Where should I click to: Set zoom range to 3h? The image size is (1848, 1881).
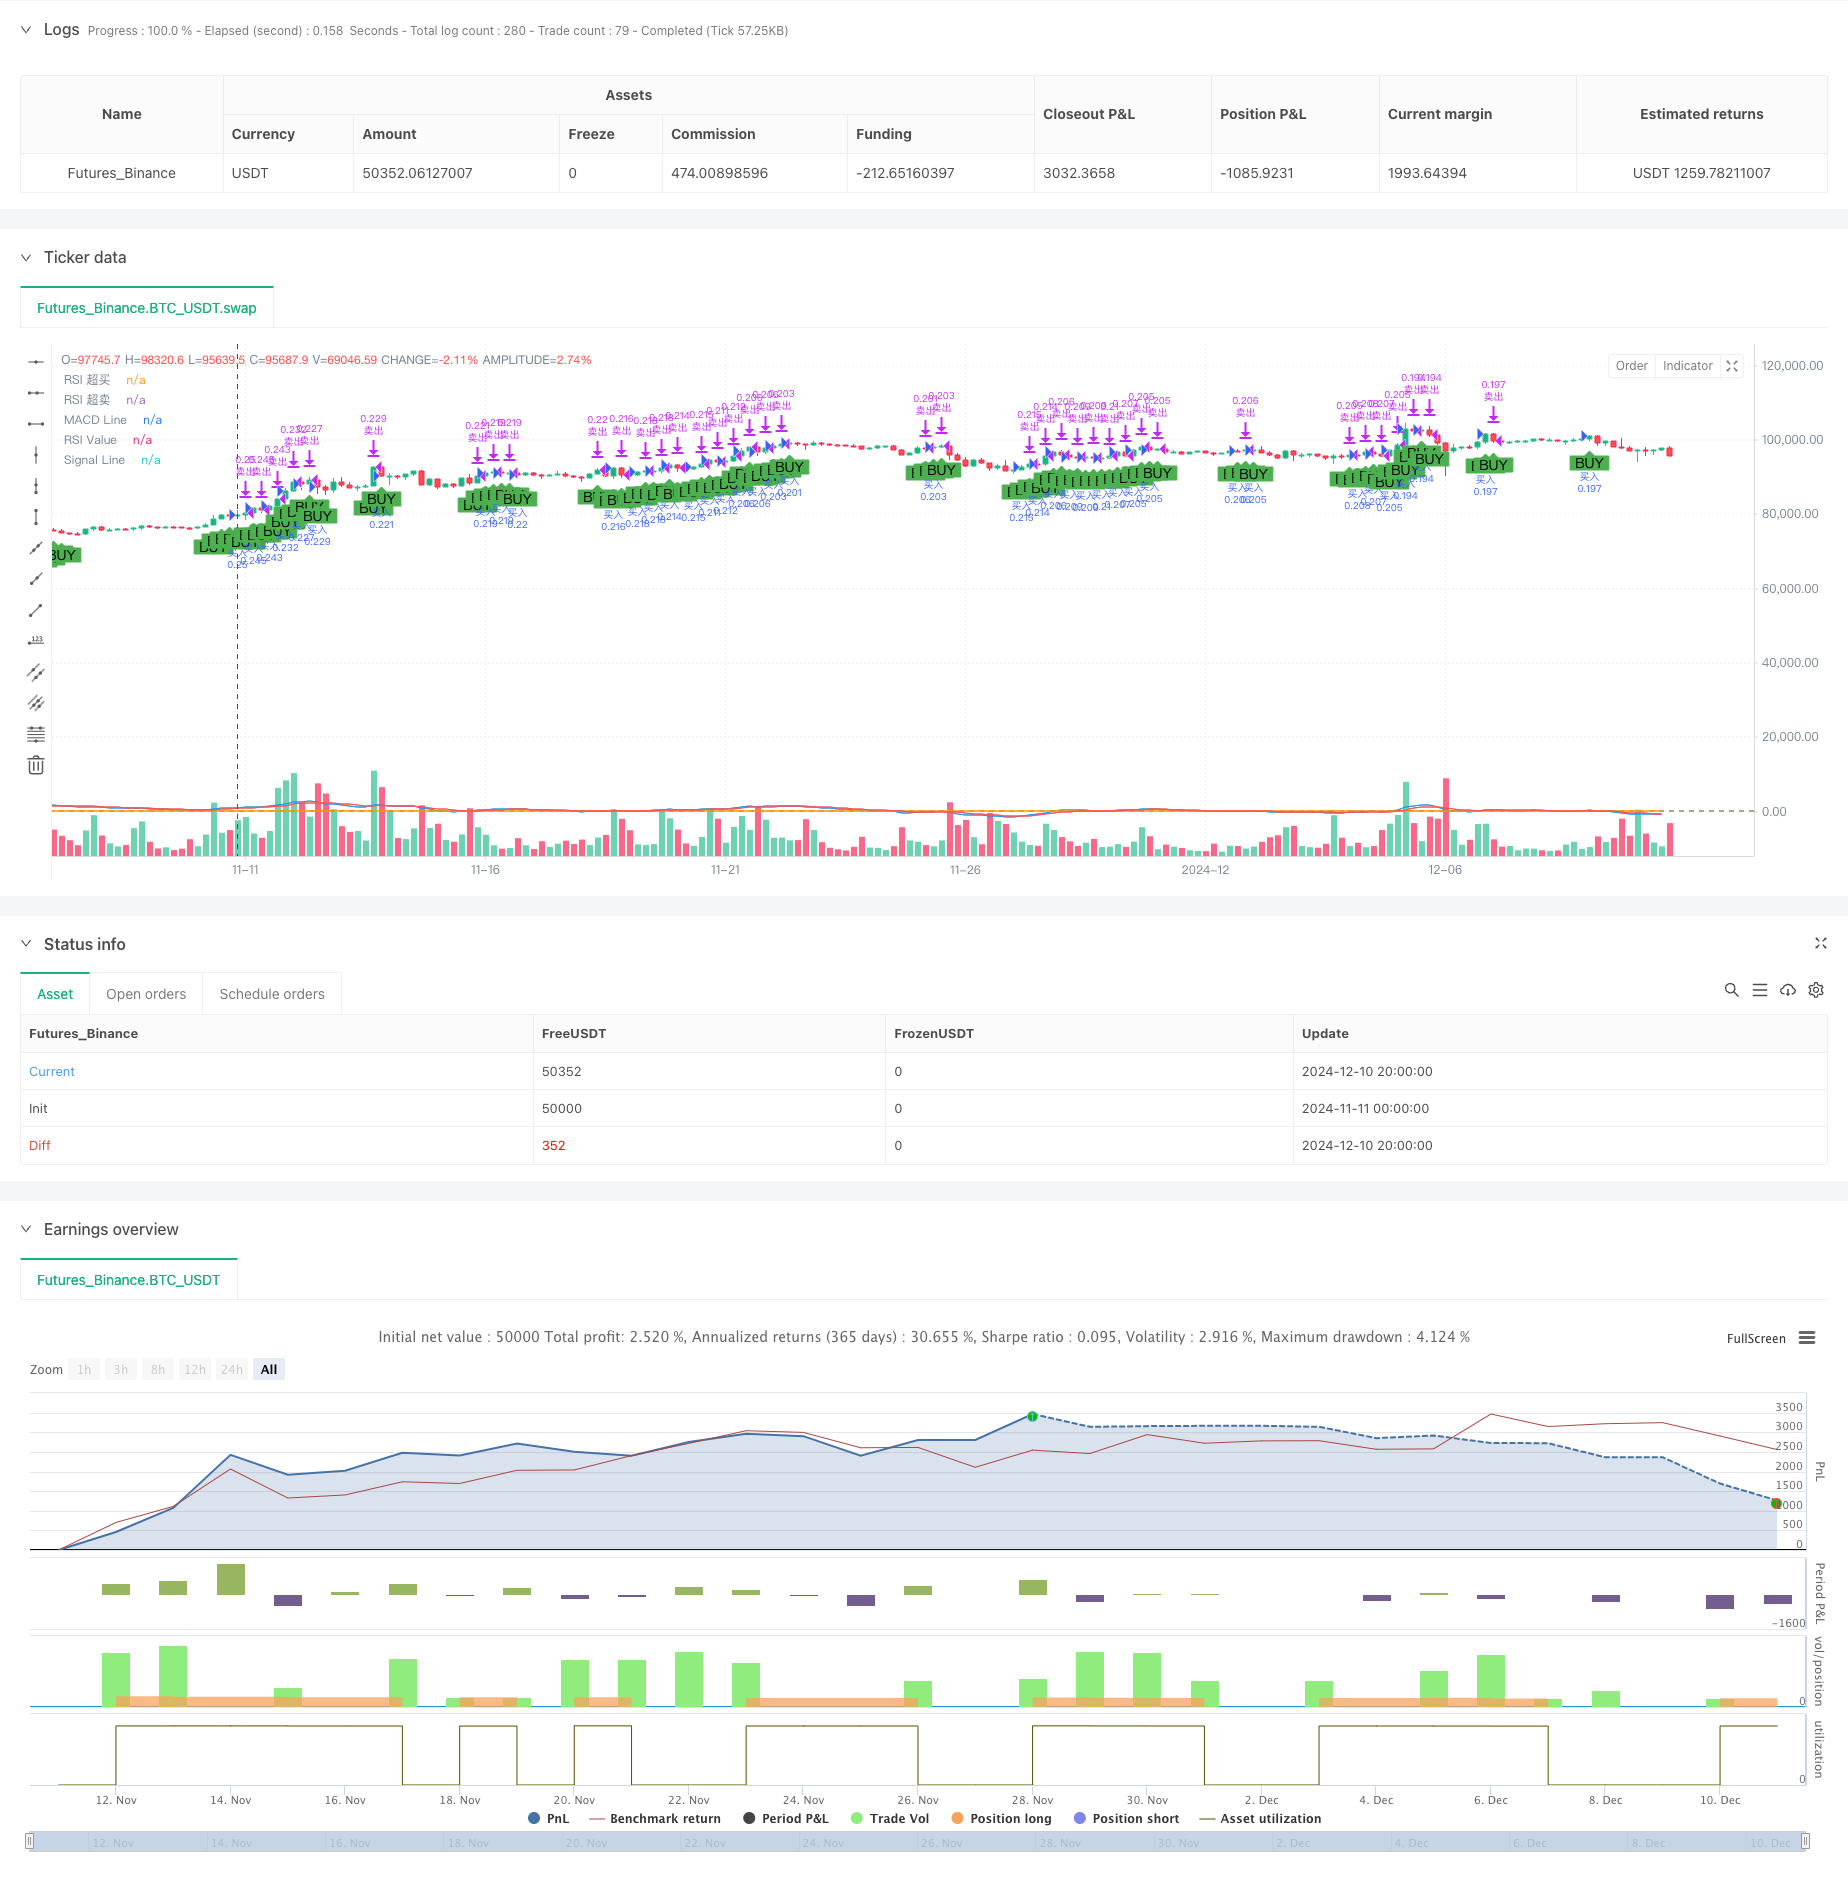click(121, 1370)
